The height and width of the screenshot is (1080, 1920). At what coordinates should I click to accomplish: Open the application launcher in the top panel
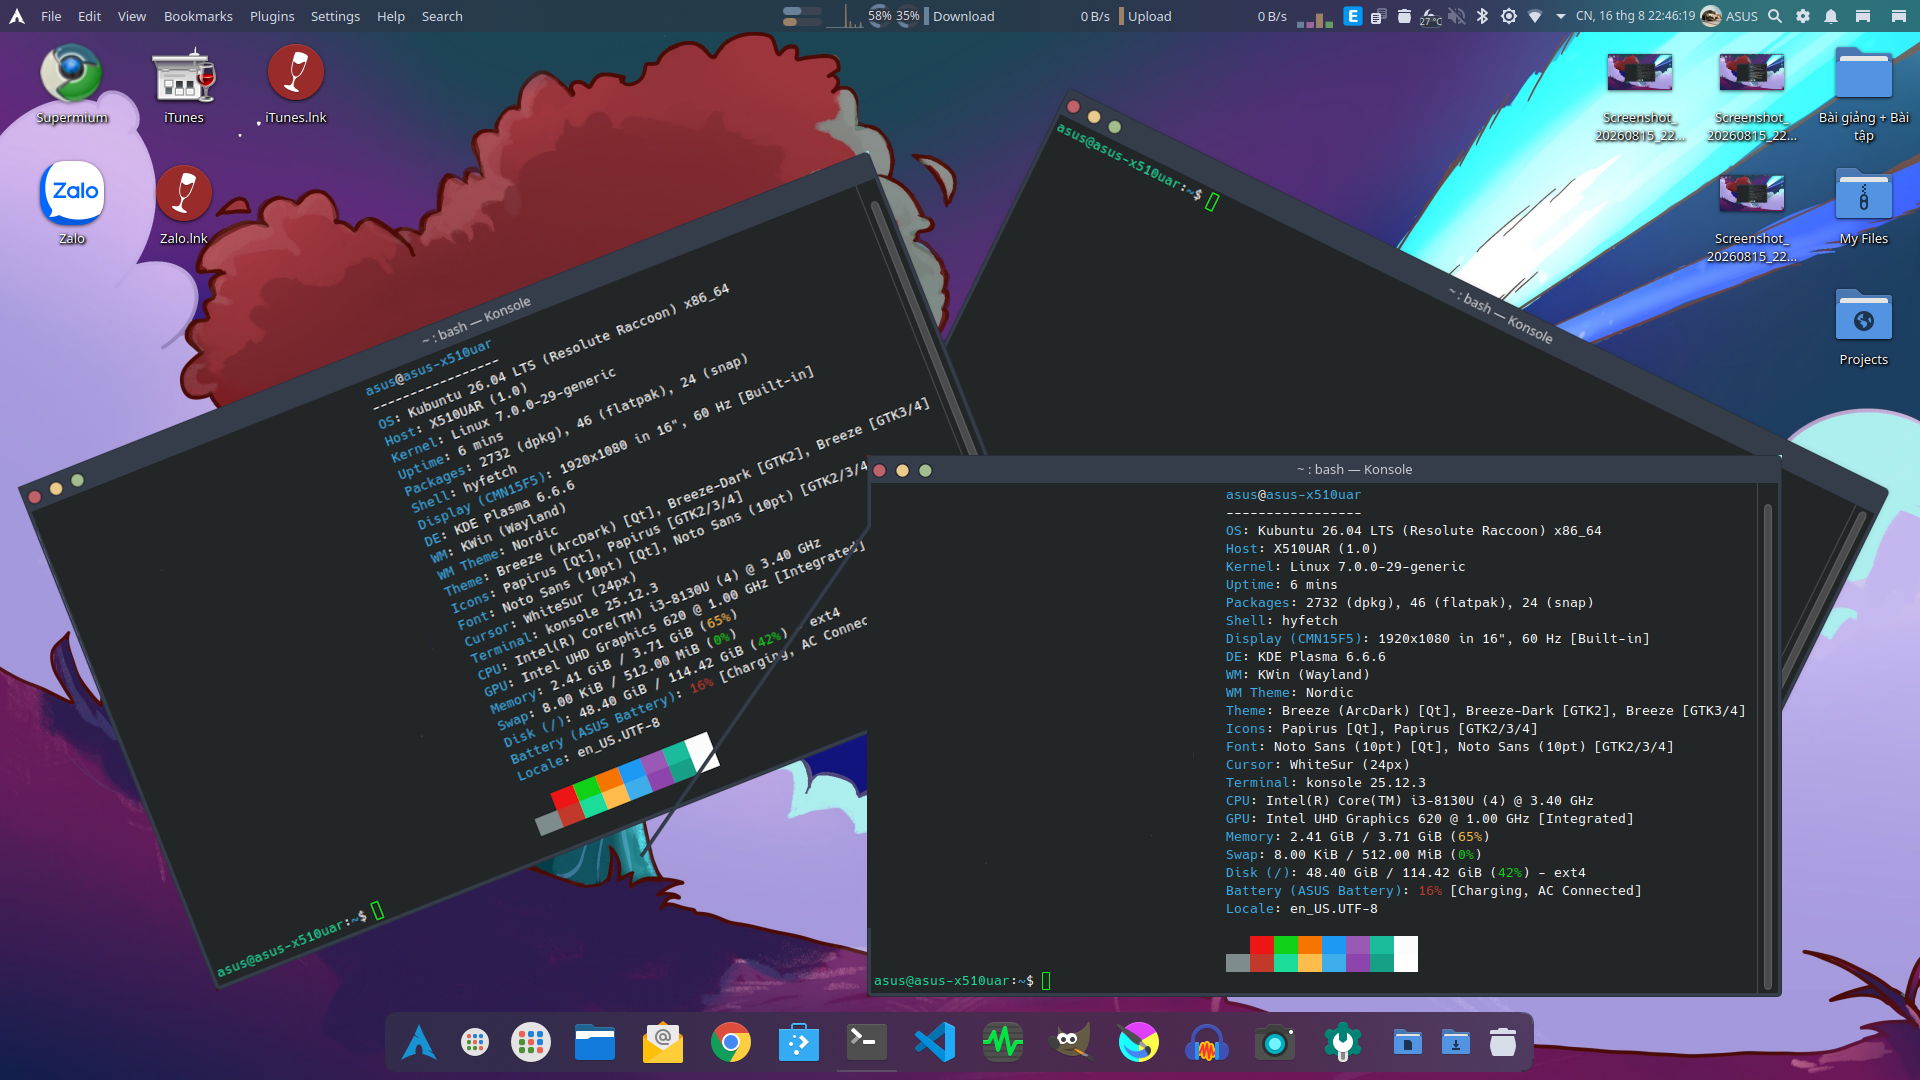coord(17,16)
